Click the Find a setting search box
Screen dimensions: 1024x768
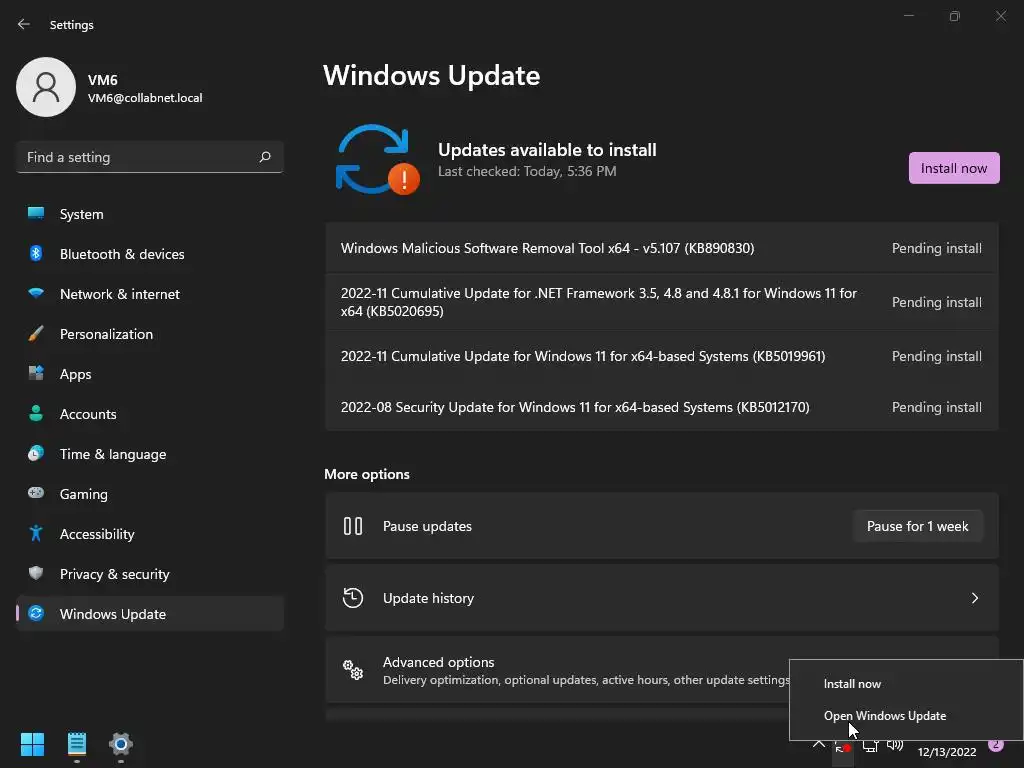tap(150, 157)
